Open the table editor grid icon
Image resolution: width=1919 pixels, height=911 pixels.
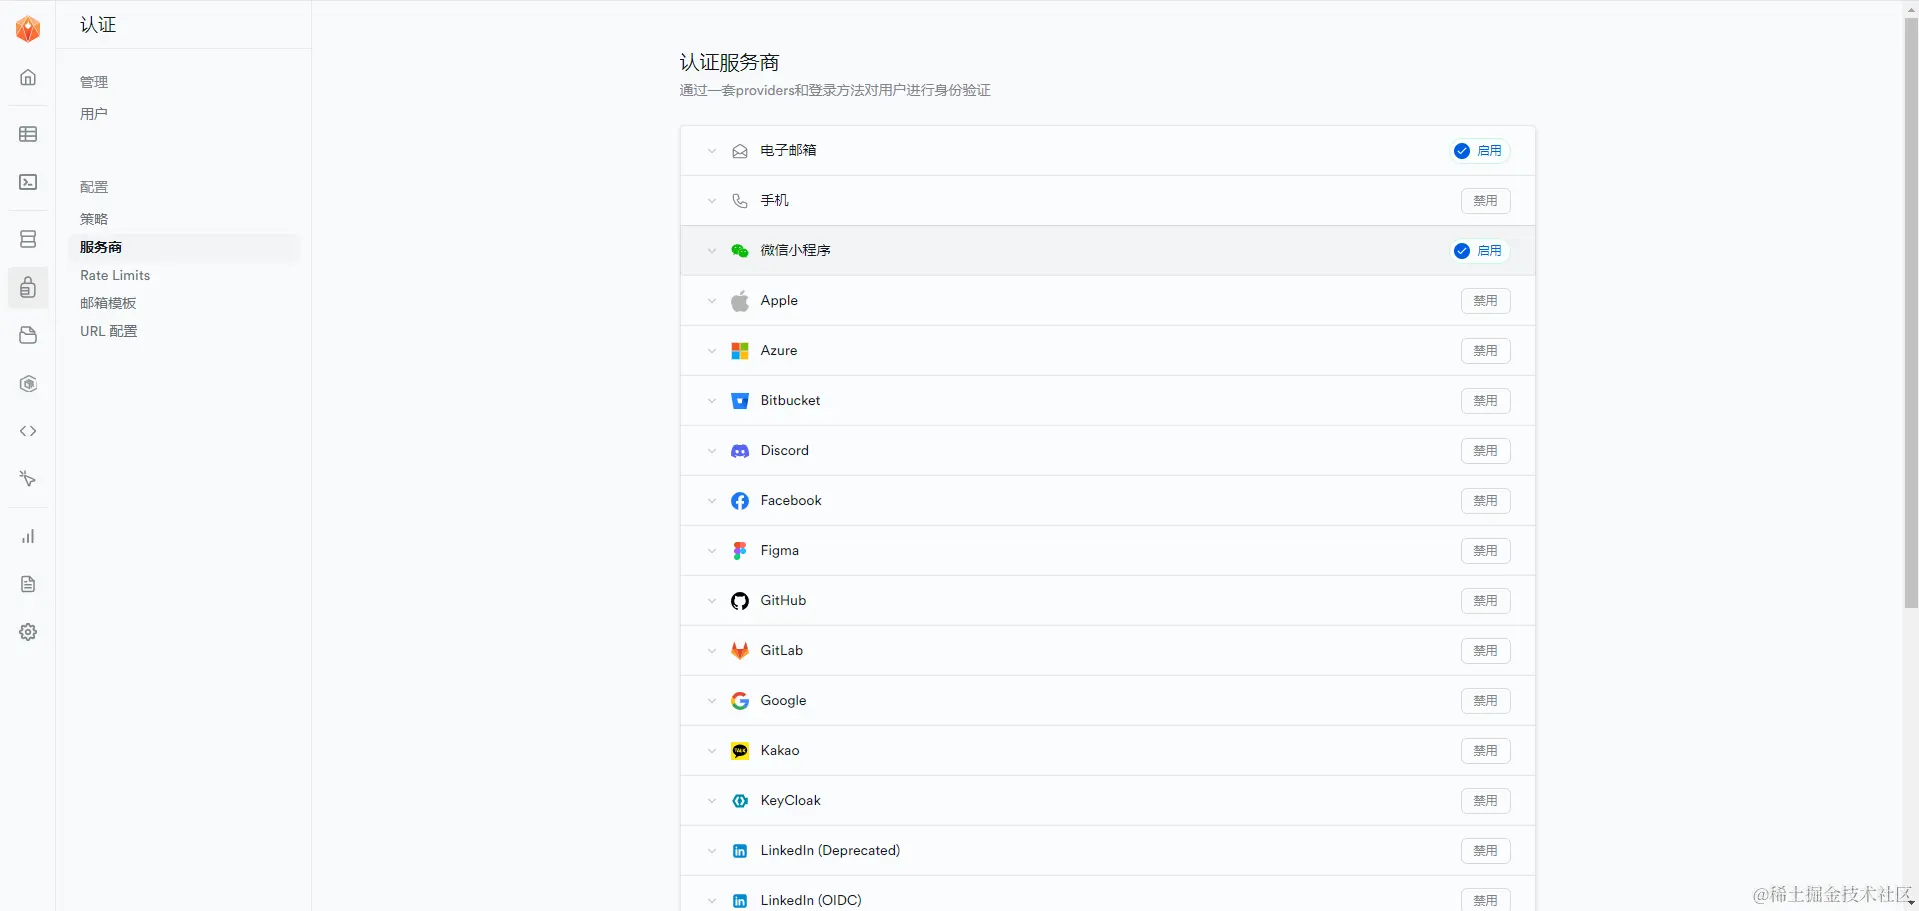tap(28, 134)
